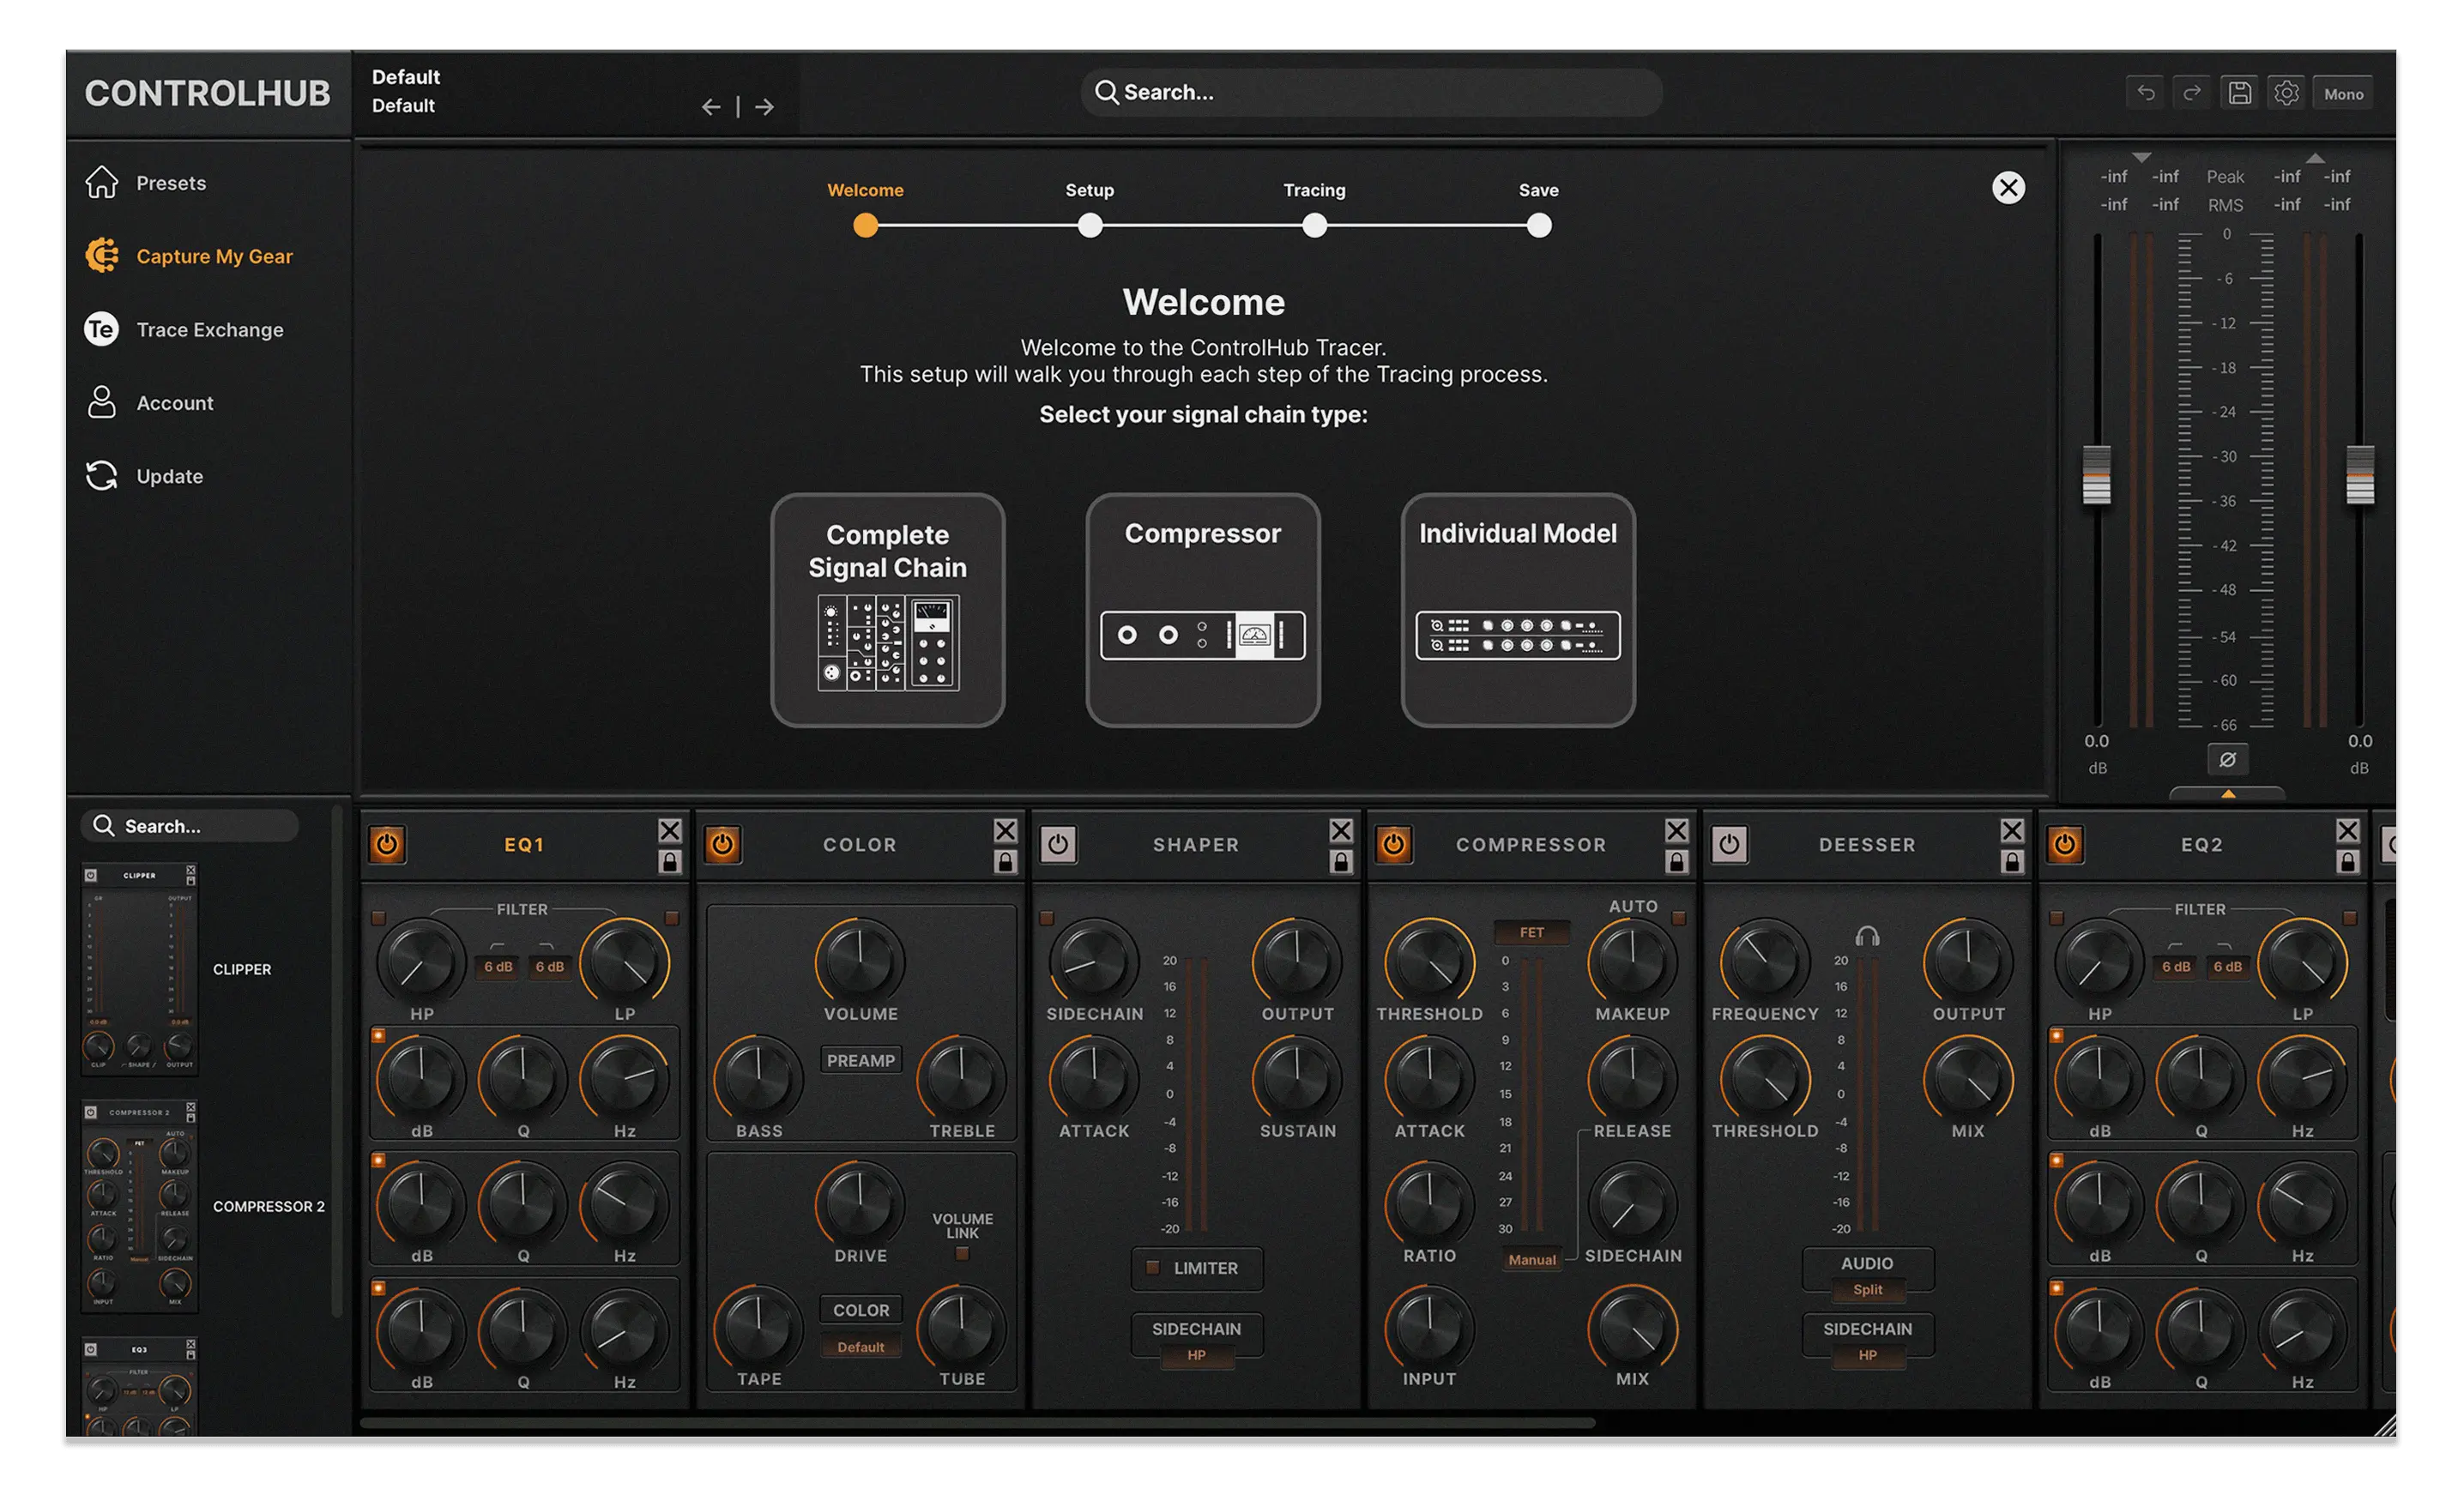Click the right output level fader

2360,474
